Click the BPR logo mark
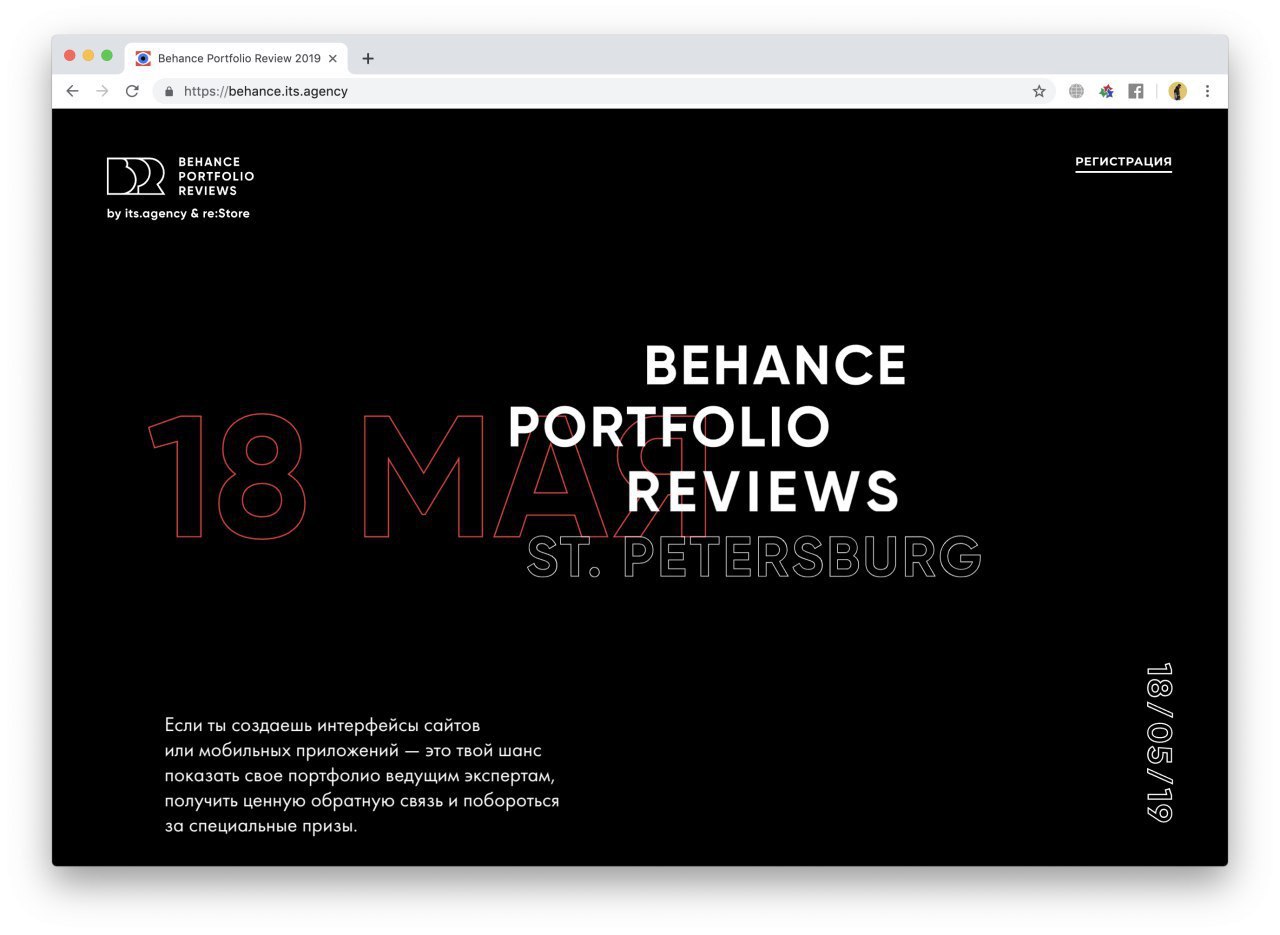Screen dimensions: 1280x935 tap(136, 176)
